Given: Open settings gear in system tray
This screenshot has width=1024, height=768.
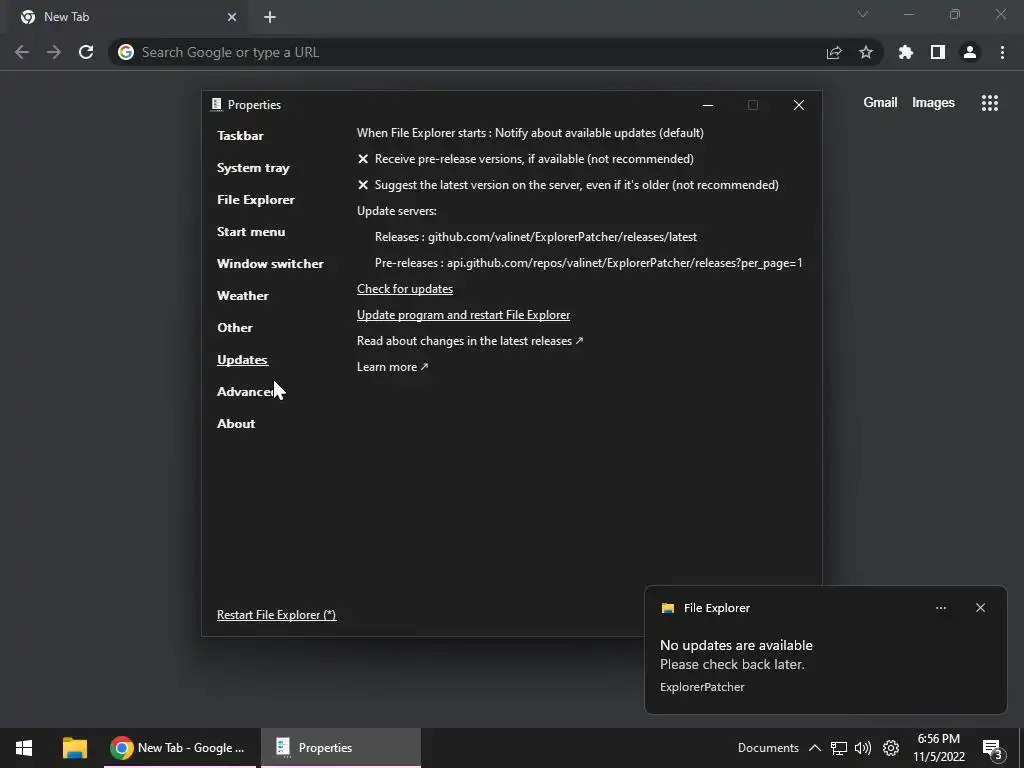Looking at the screenshot, I should coord(891,748).
